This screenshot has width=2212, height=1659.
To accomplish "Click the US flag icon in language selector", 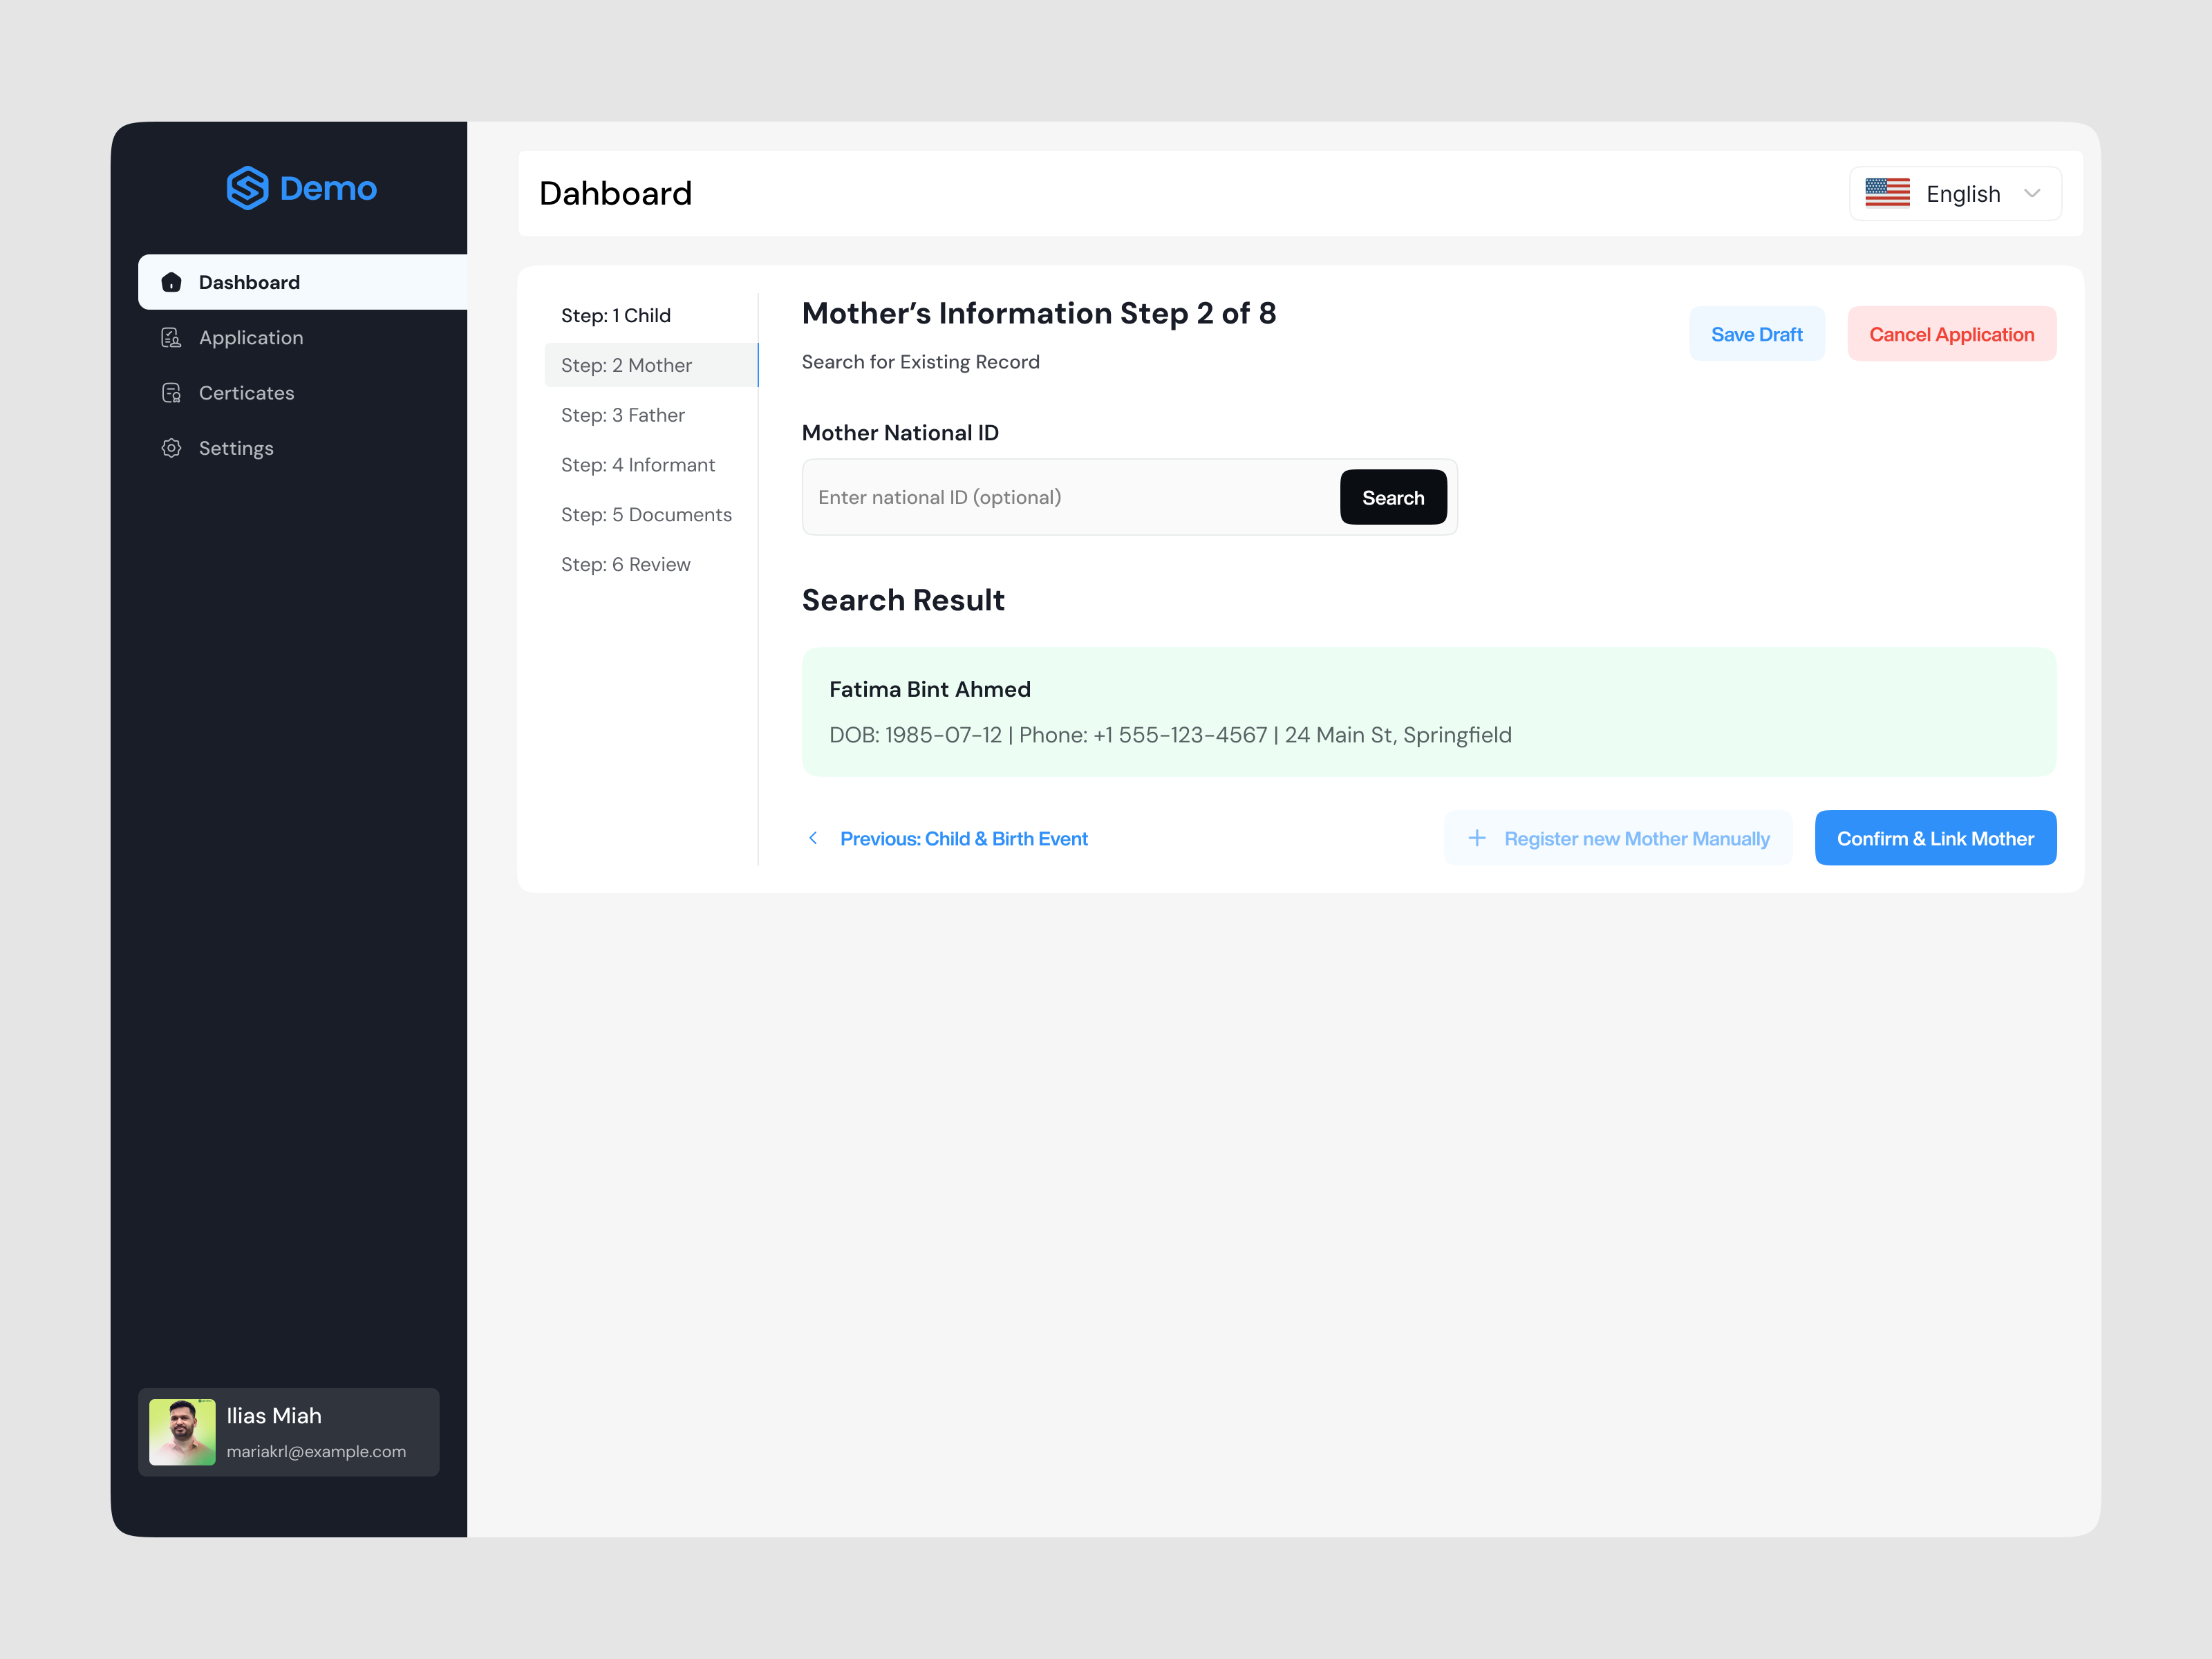I will 1888,192.
